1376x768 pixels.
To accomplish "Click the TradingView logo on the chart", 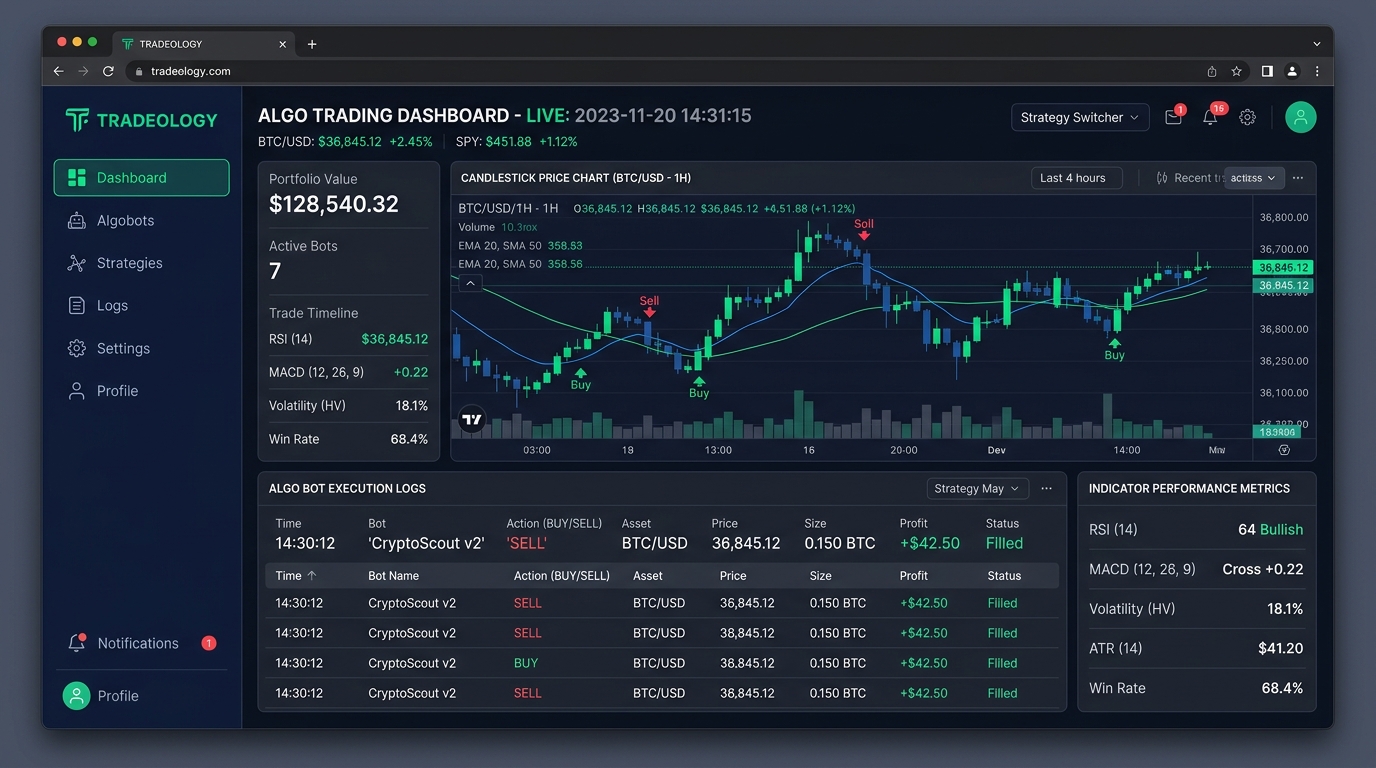I will pyautogui.click(x=472, y=420).
